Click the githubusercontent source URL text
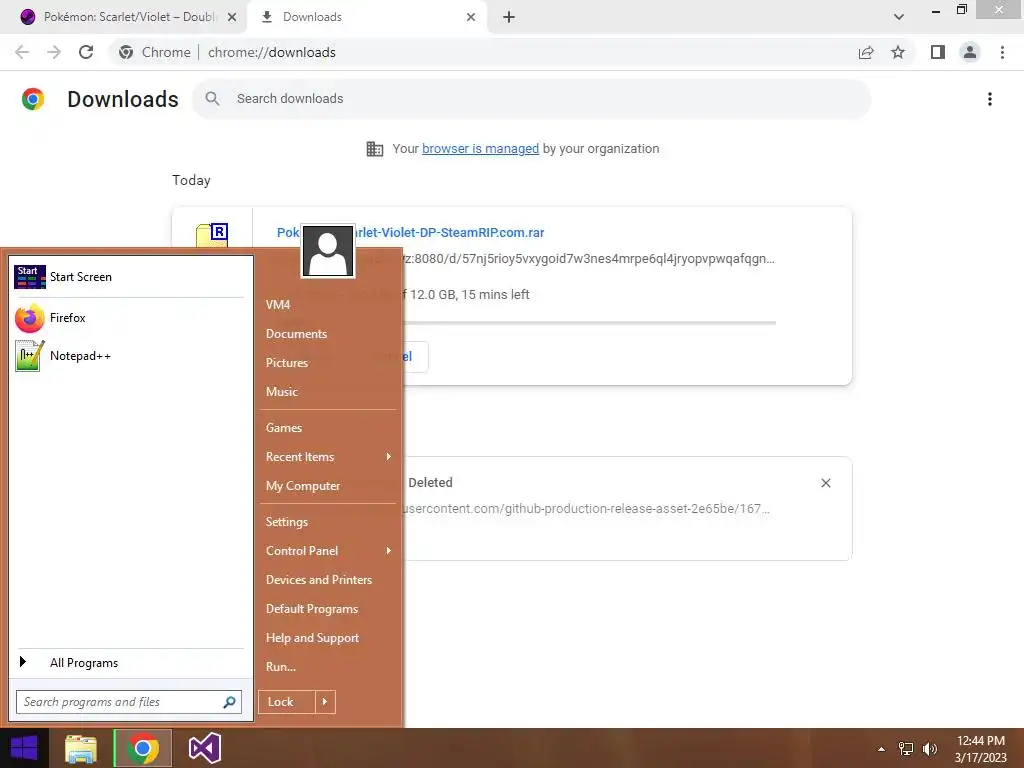Screen dimensions: 1024x768 tap(586, 509)
